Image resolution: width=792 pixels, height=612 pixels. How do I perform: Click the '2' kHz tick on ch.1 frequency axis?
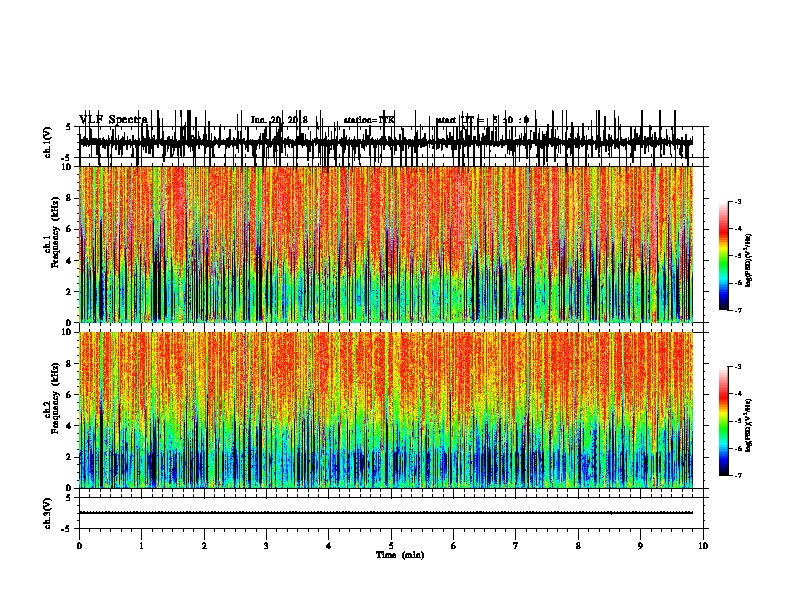point(70,291)
